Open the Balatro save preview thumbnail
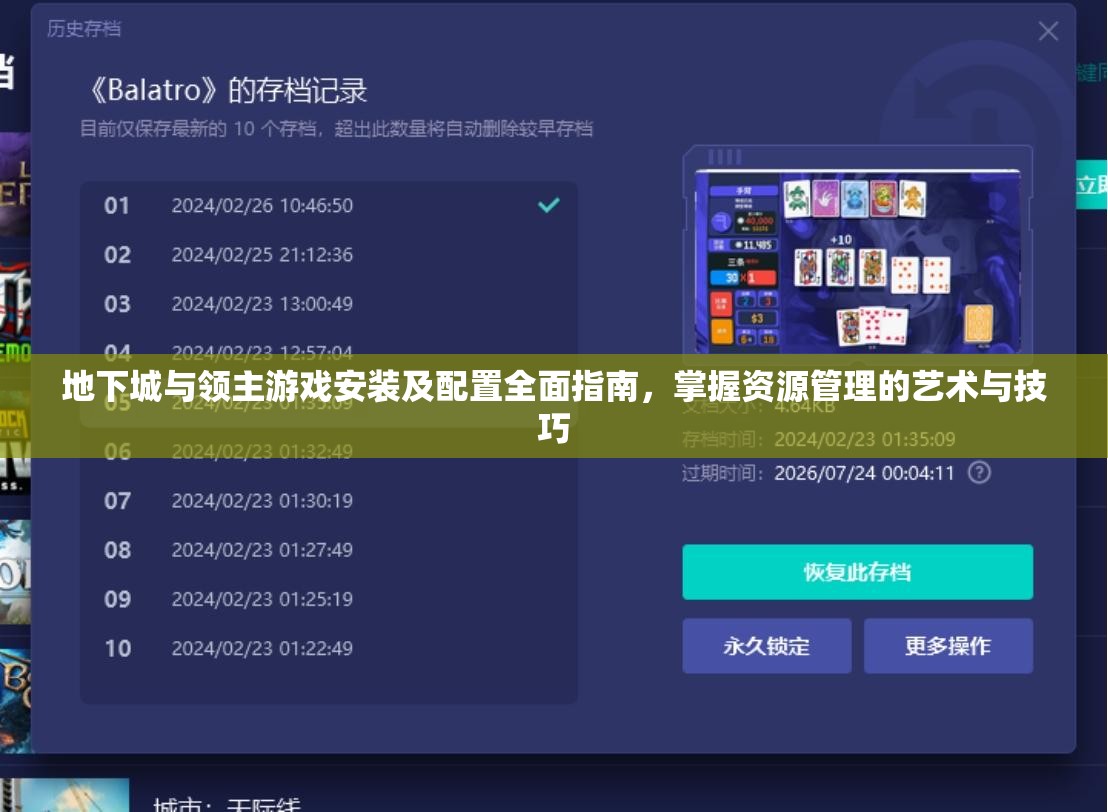Viewport: 1108px width, 812px height. coord(857,260)
